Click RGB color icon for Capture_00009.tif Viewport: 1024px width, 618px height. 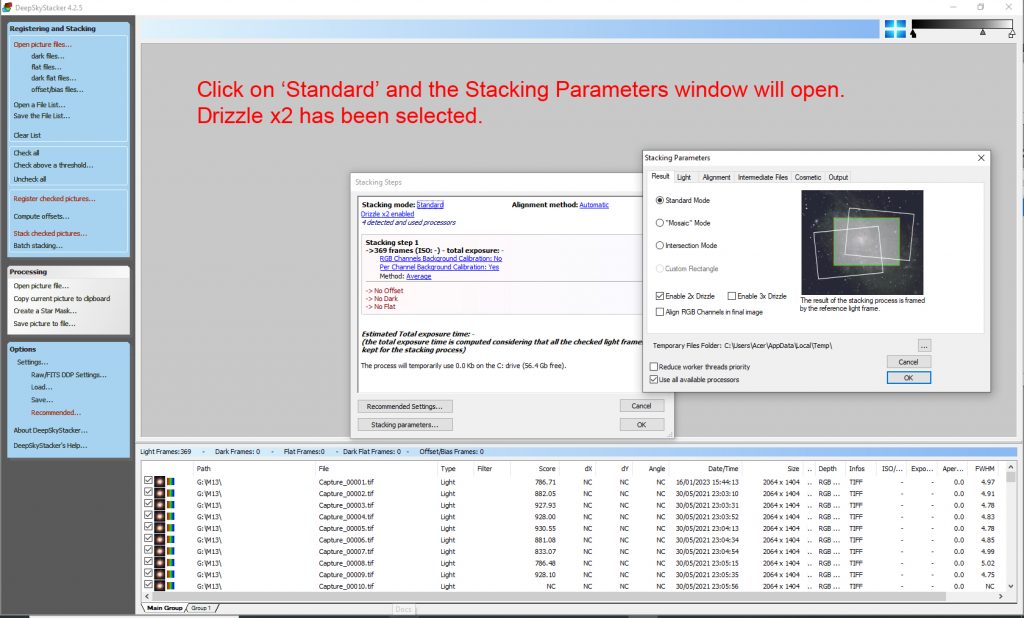(x=170, y=575)
